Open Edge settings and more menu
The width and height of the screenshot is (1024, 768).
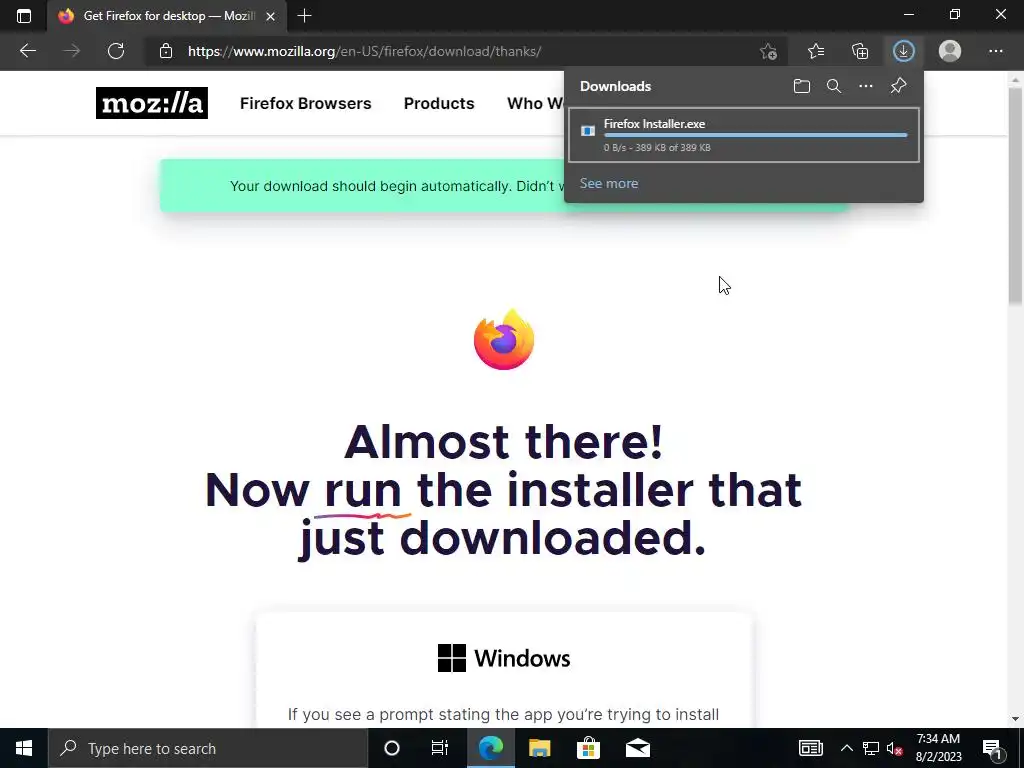tap(995, 51)
